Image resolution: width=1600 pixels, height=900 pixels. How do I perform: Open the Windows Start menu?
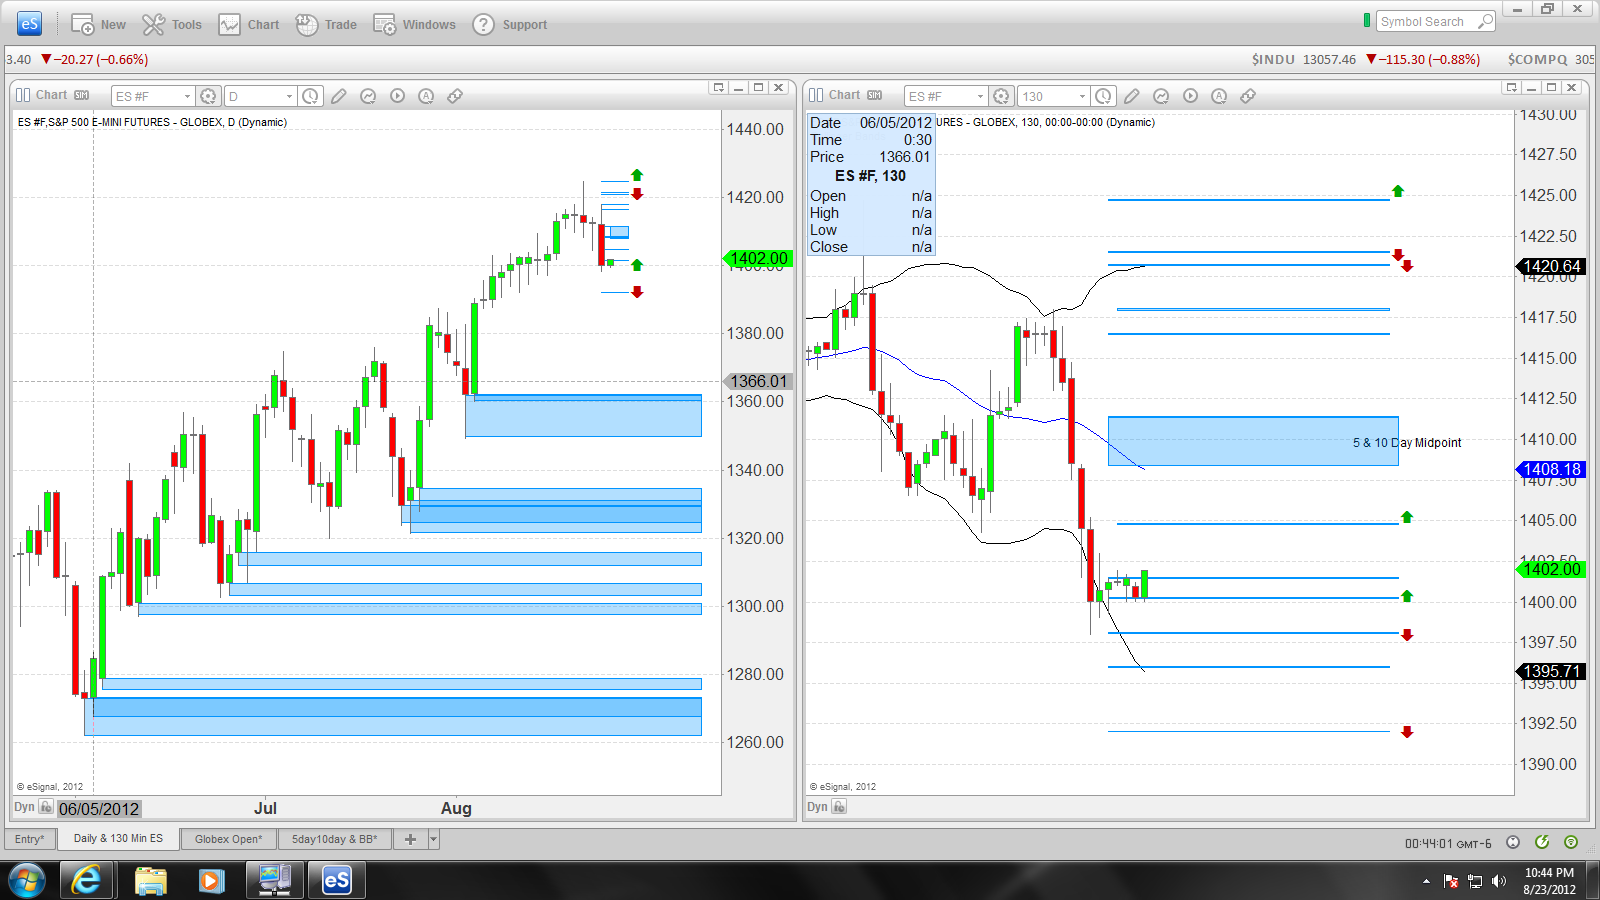[x=27, y=880]
